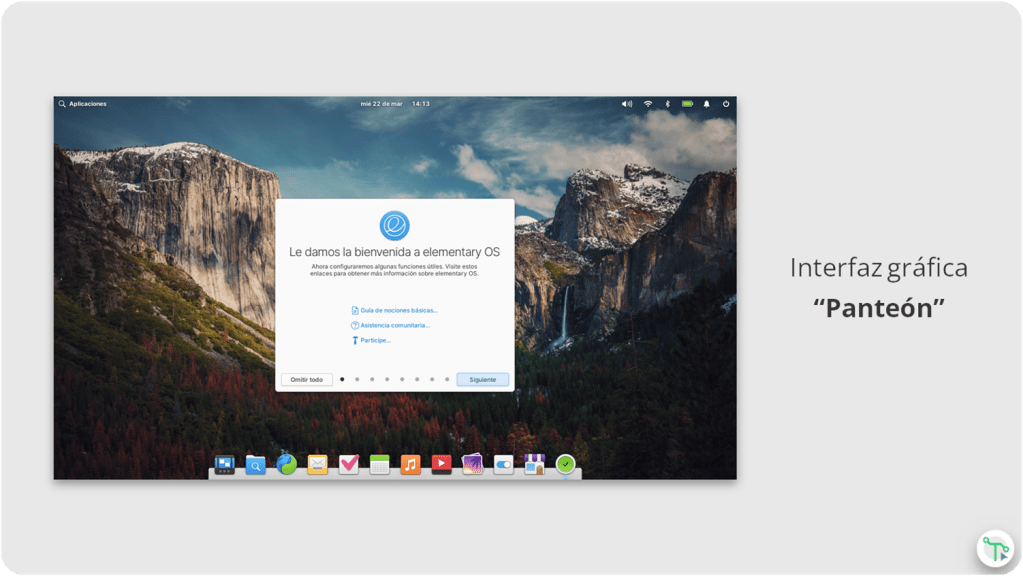
Task: Open Multitasking View from the dock
Action: pos(225,465)
